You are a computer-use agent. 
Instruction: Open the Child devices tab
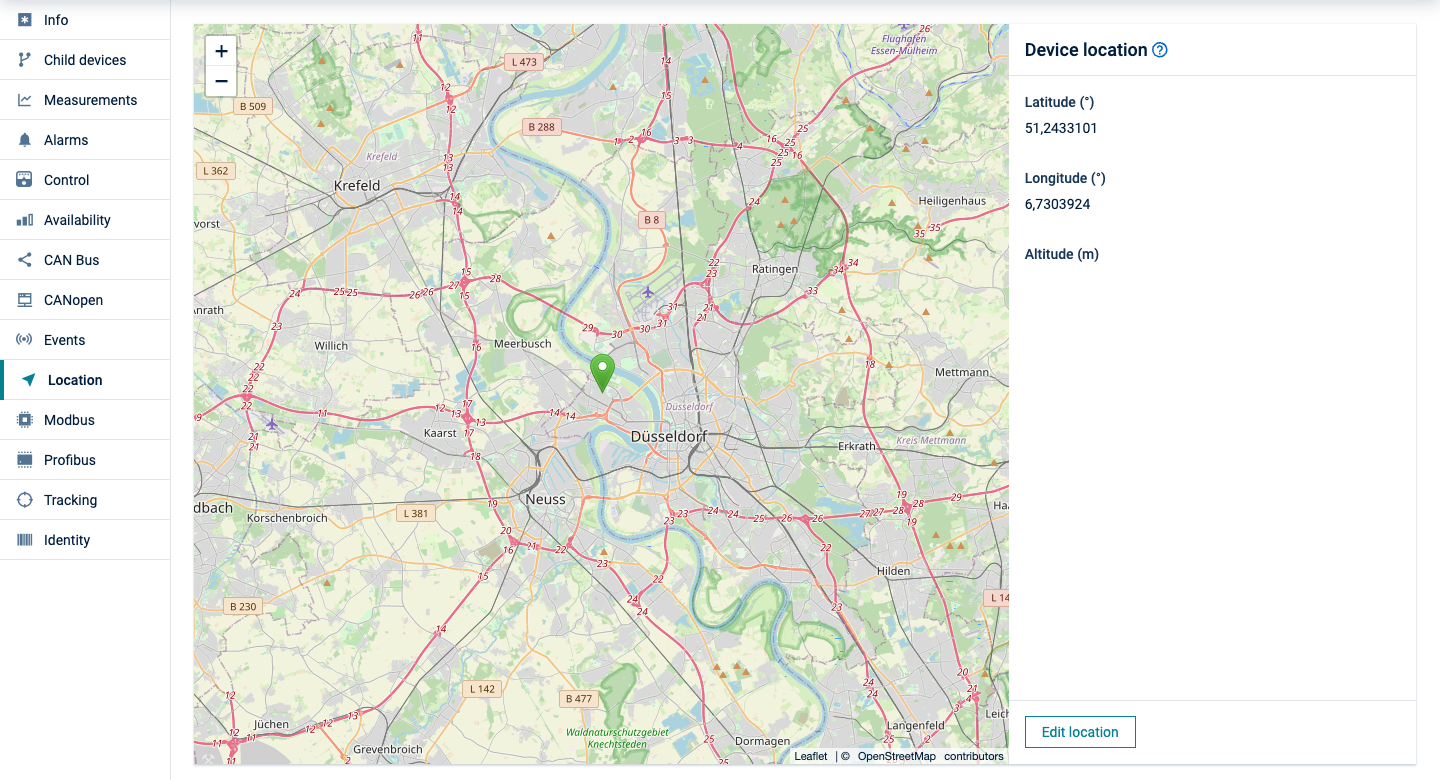[x=85, y=60]
